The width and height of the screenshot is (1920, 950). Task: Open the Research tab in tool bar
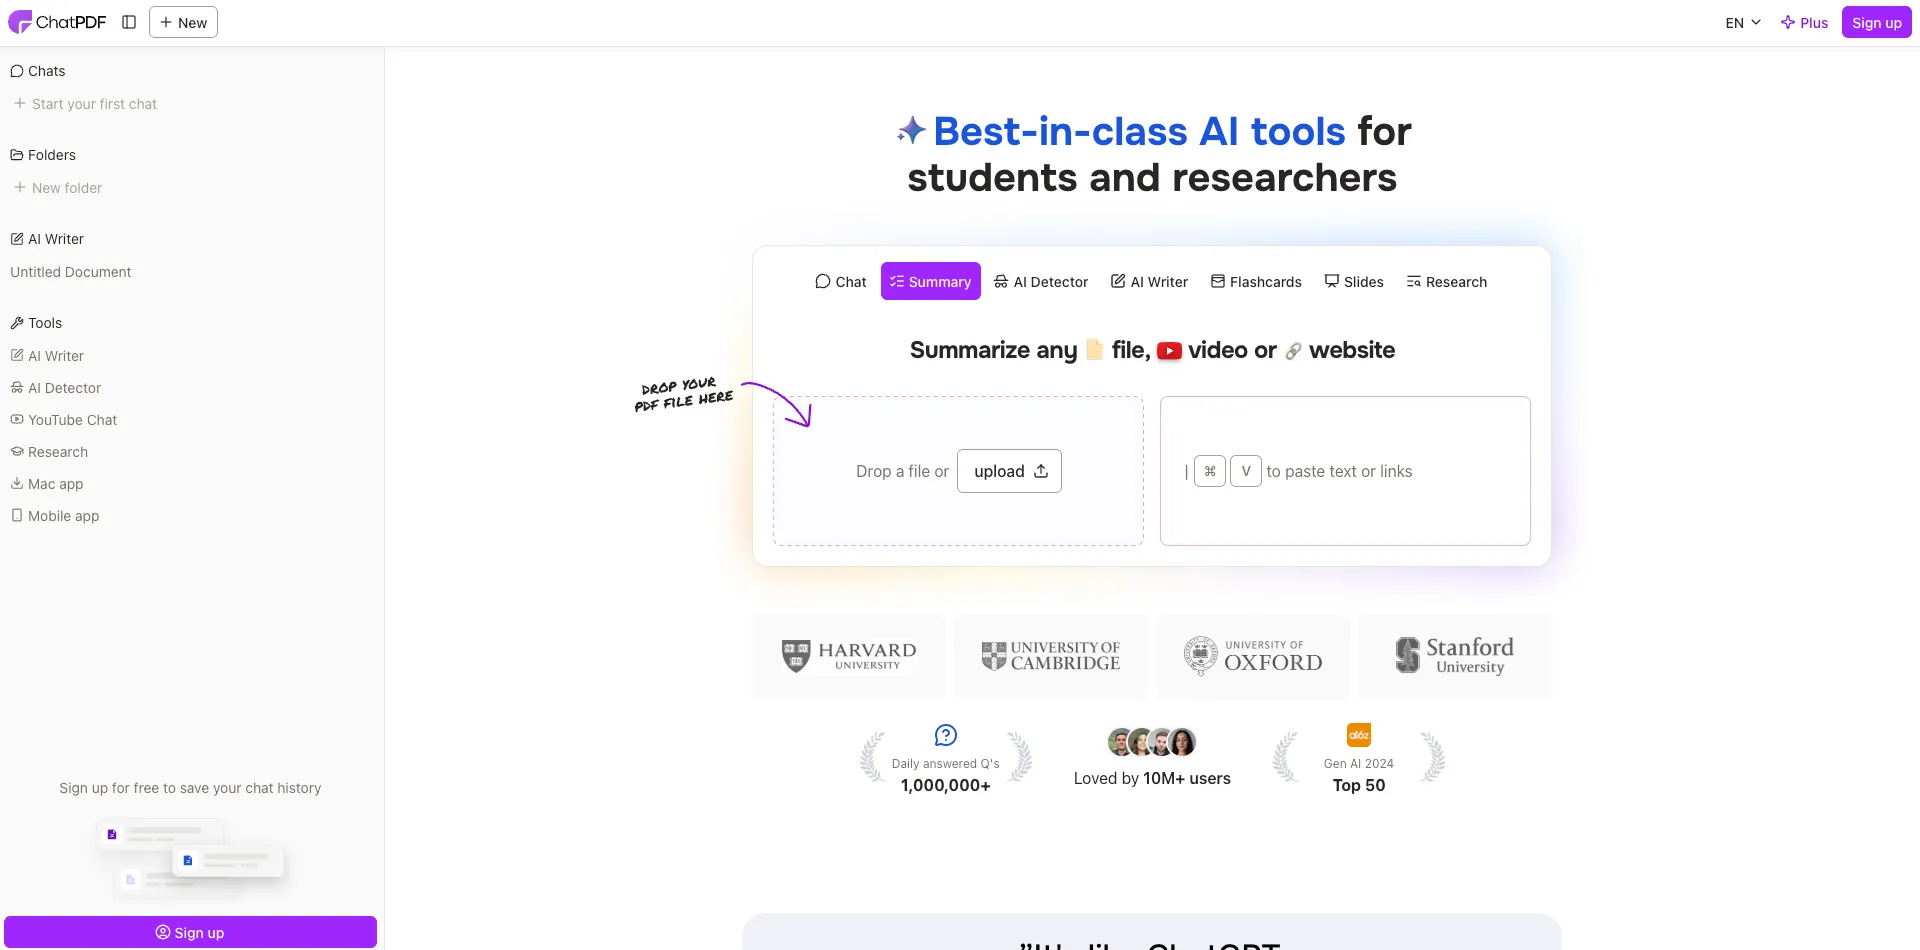pos(1447,281)
